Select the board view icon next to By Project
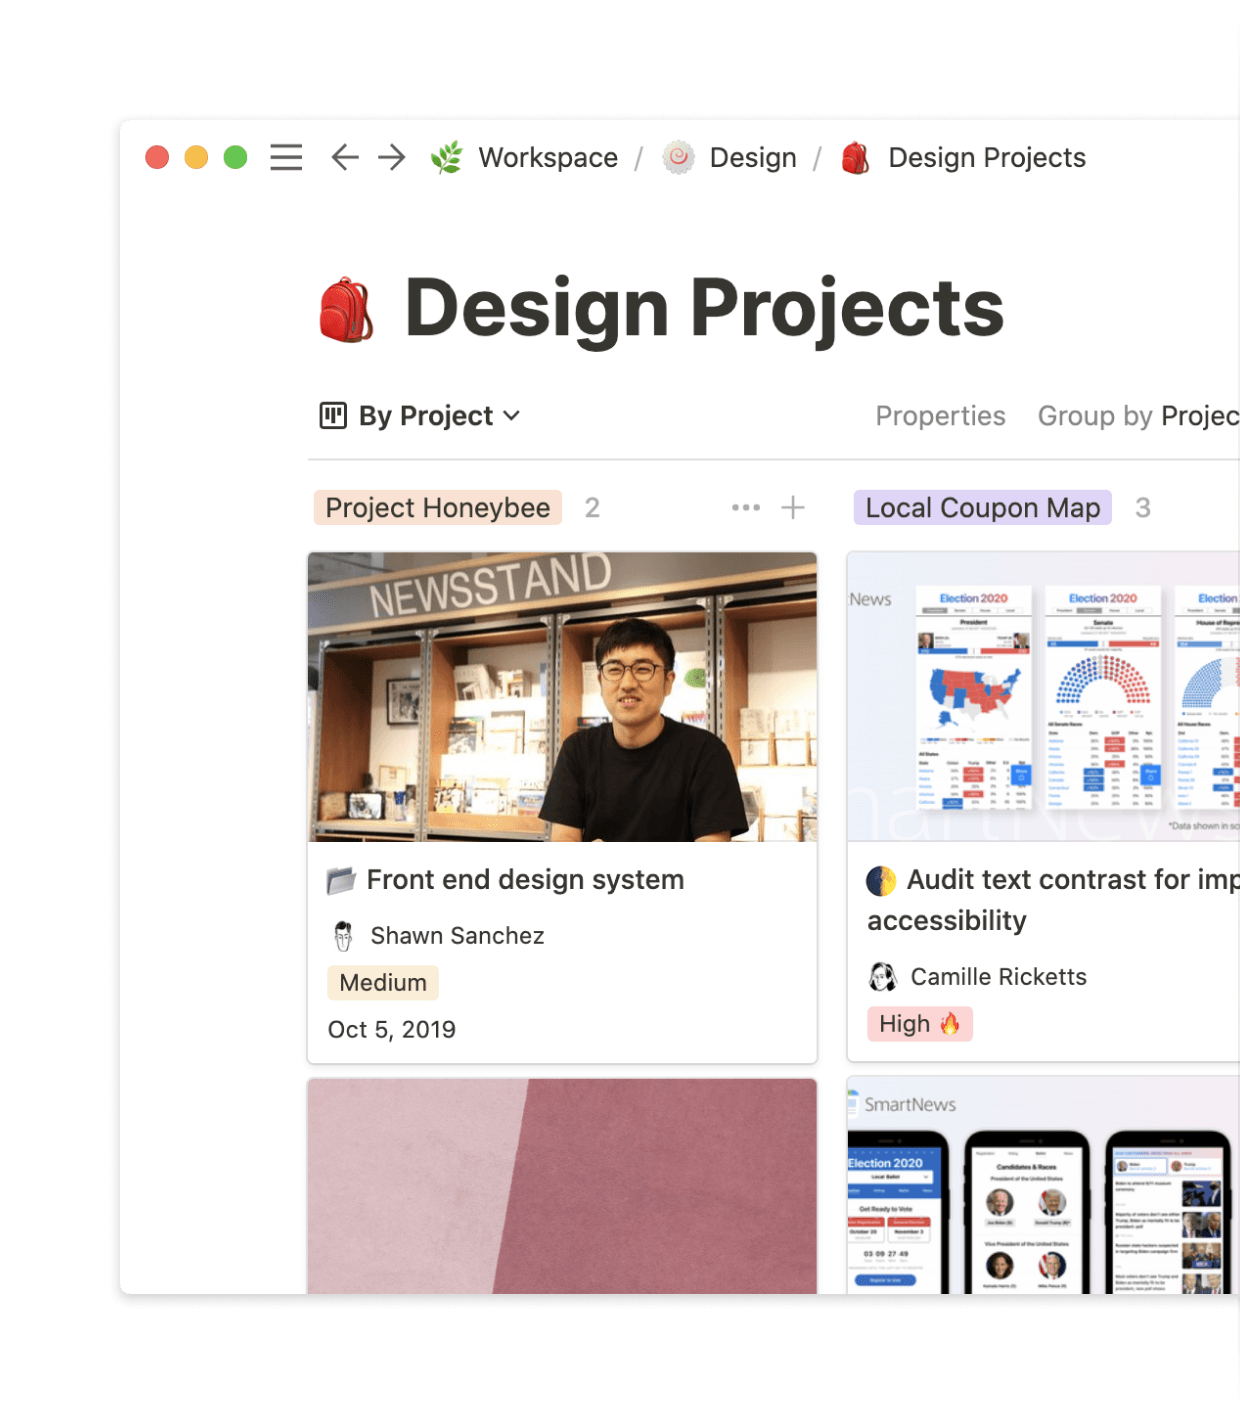 (334, 415)
